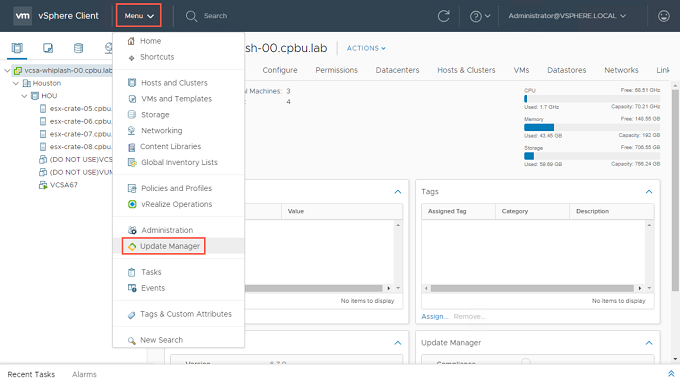Click the Home icon in menu

pyautogui.click(x=131, y=41)
